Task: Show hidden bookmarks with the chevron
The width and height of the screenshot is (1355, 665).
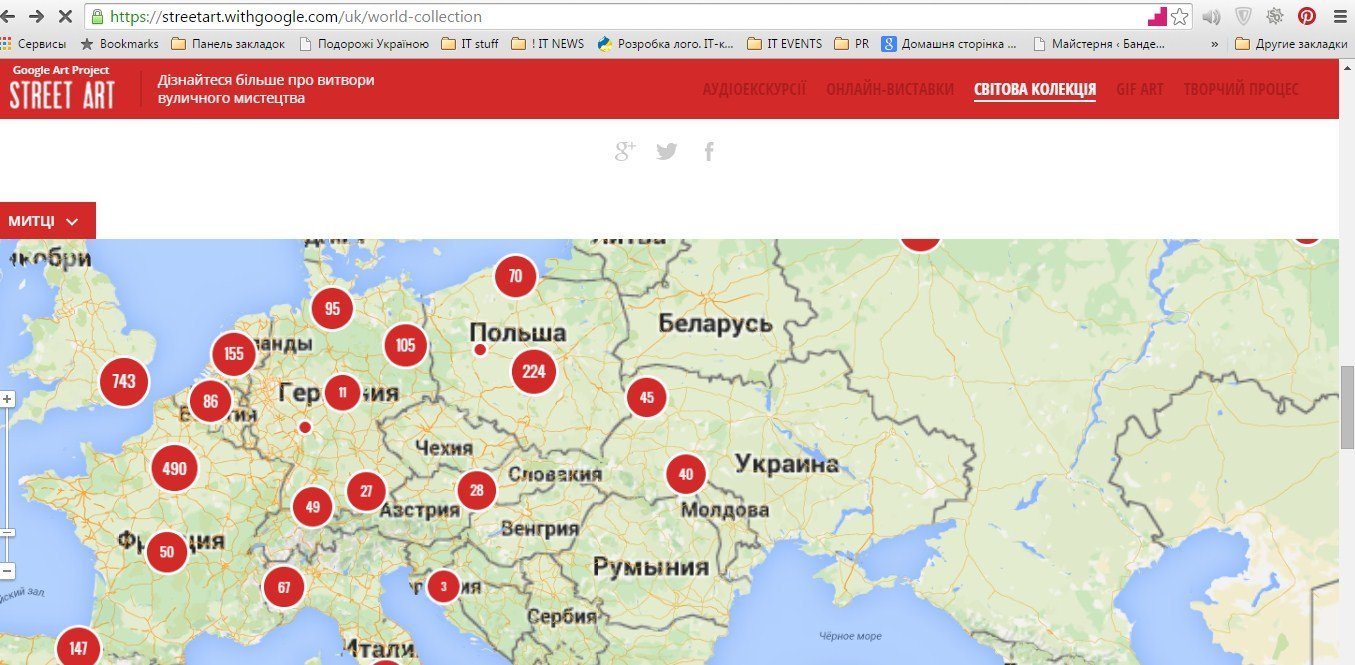Action: click(x=1214, y=44)
